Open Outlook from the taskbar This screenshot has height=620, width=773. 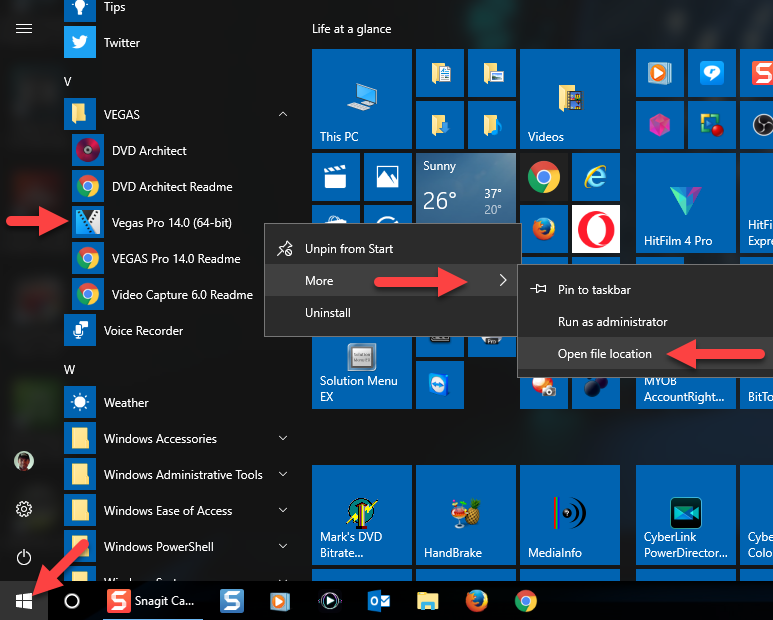pos(379,601)
